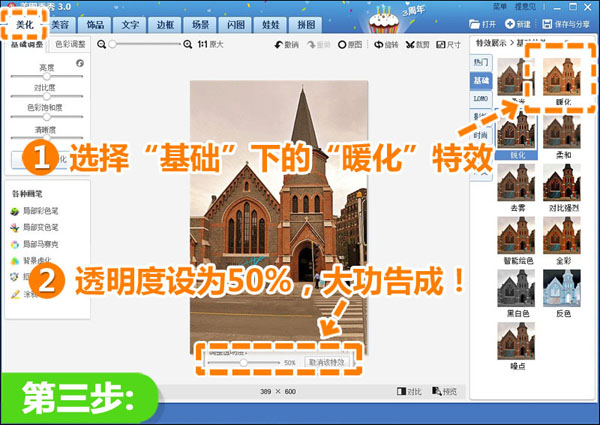Show original image with 原图 icon
This screenshot has width=600, height=425.
342,45
